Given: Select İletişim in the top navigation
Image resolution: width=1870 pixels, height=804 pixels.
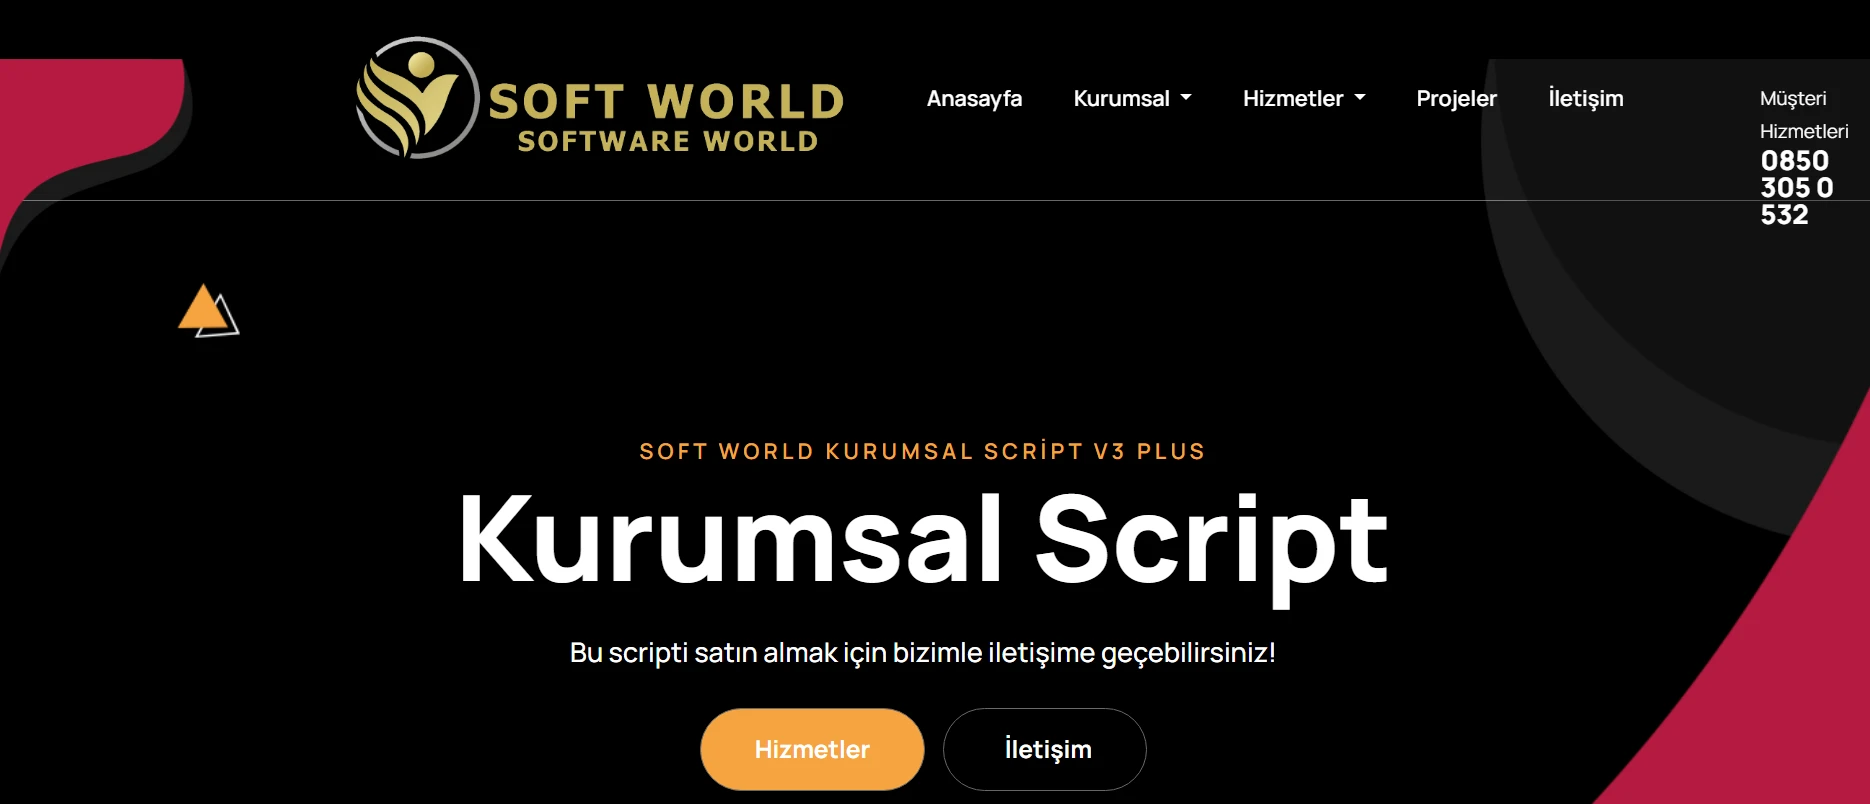Looking at the screenshot, I should pyautogui.click(x=1585, y=98).
